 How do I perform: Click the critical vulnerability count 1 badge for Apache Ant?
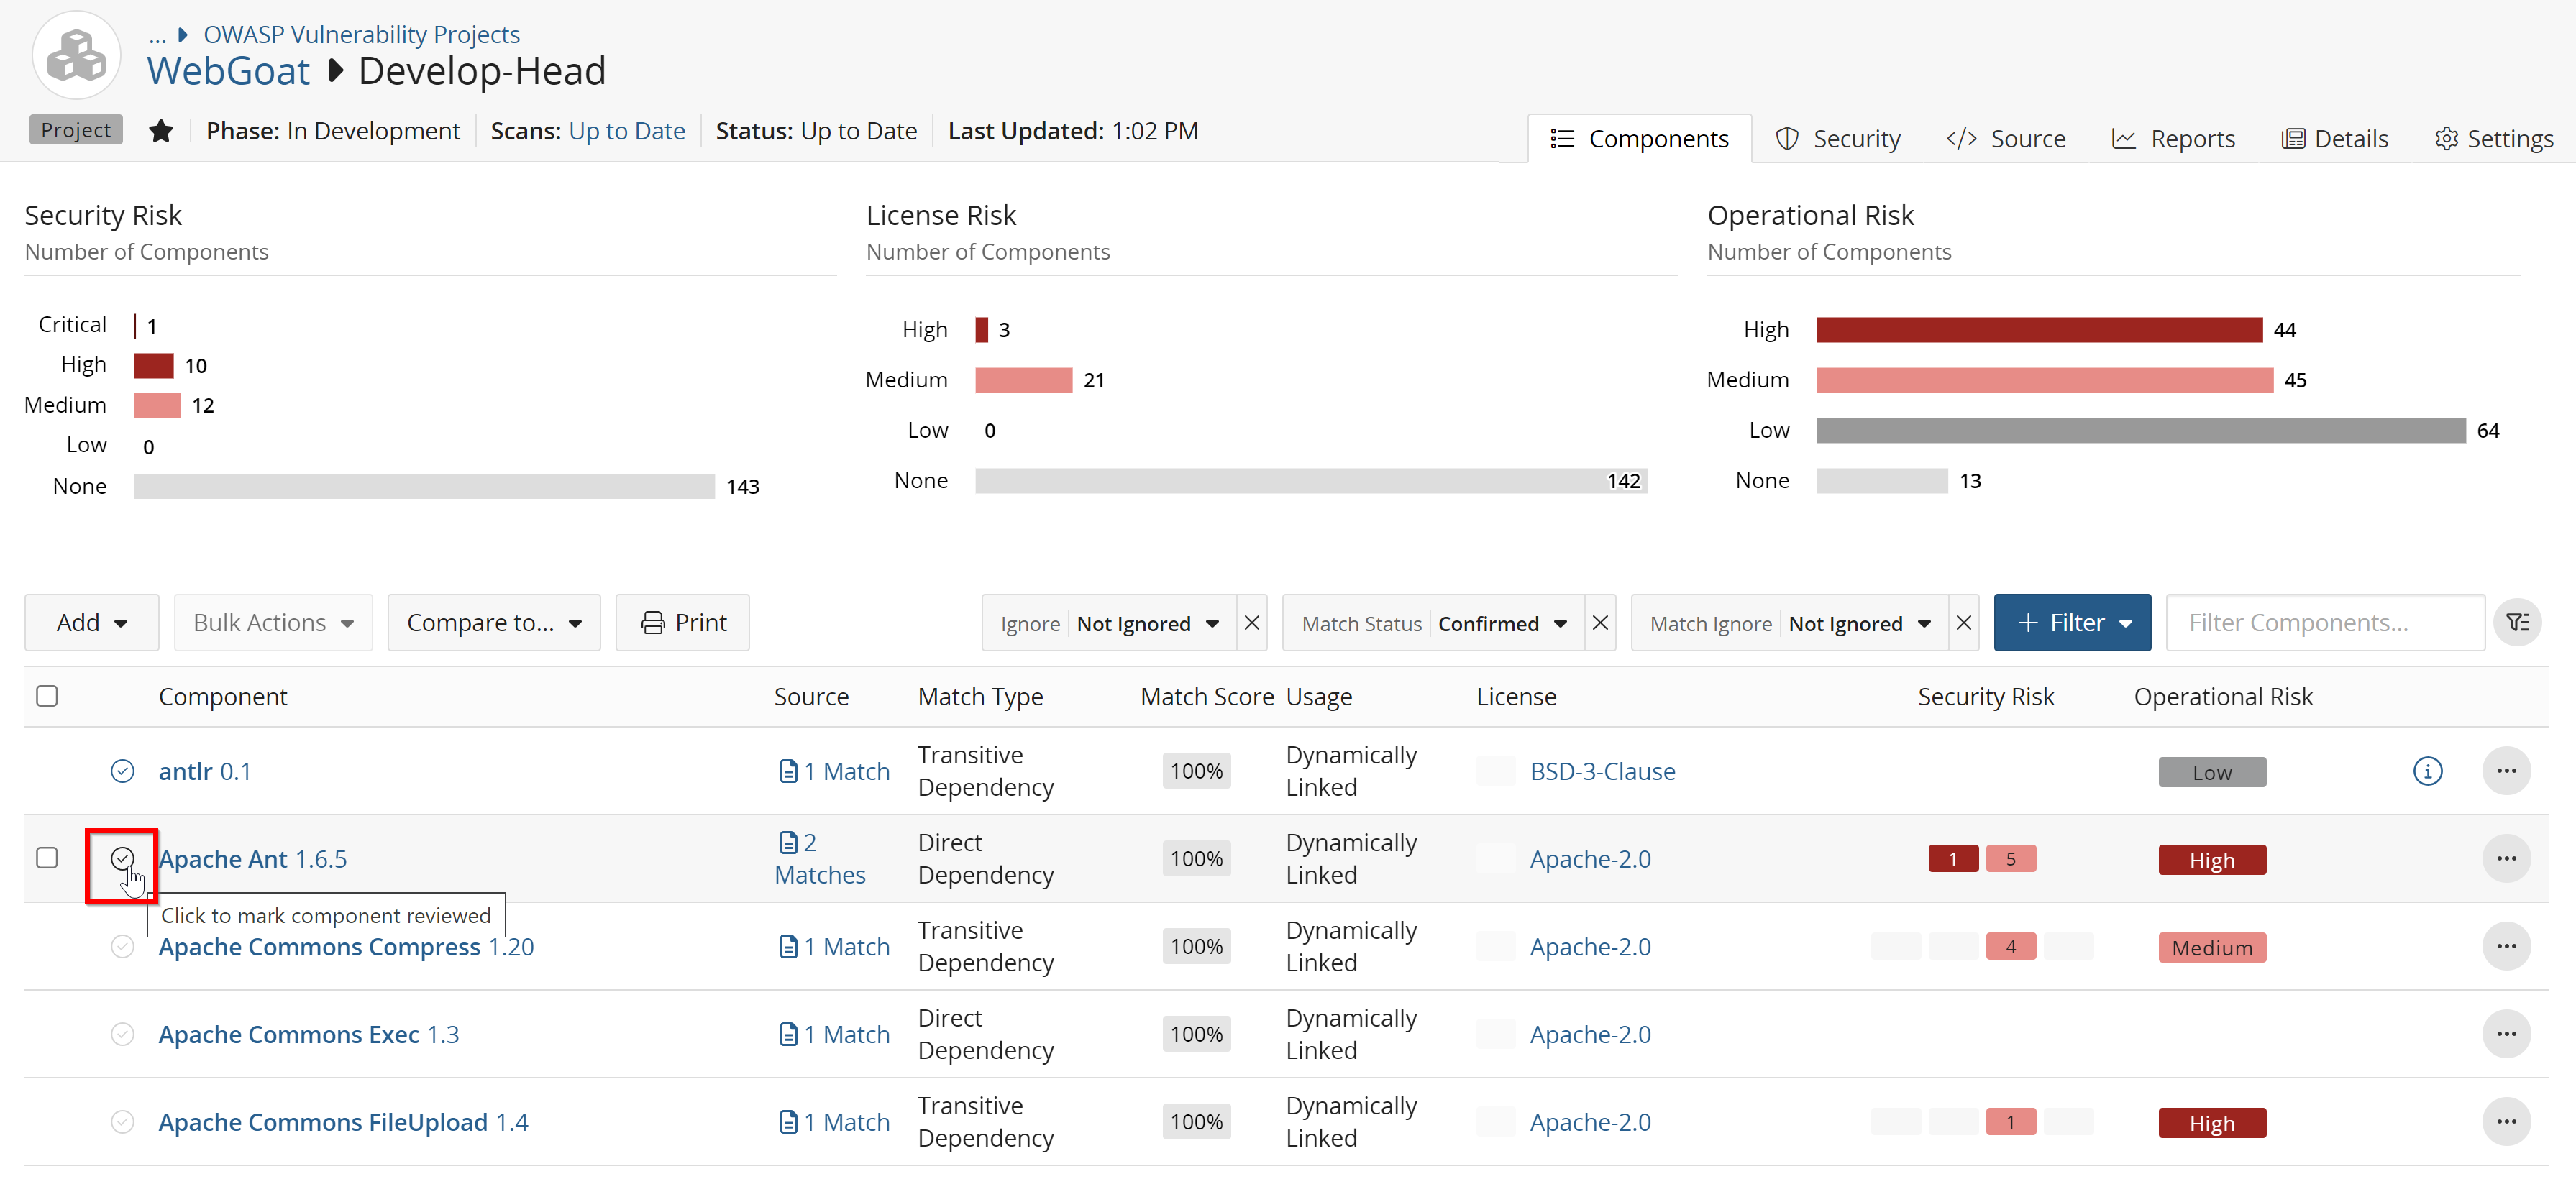pyautogui.click(x=1952, y=859)
